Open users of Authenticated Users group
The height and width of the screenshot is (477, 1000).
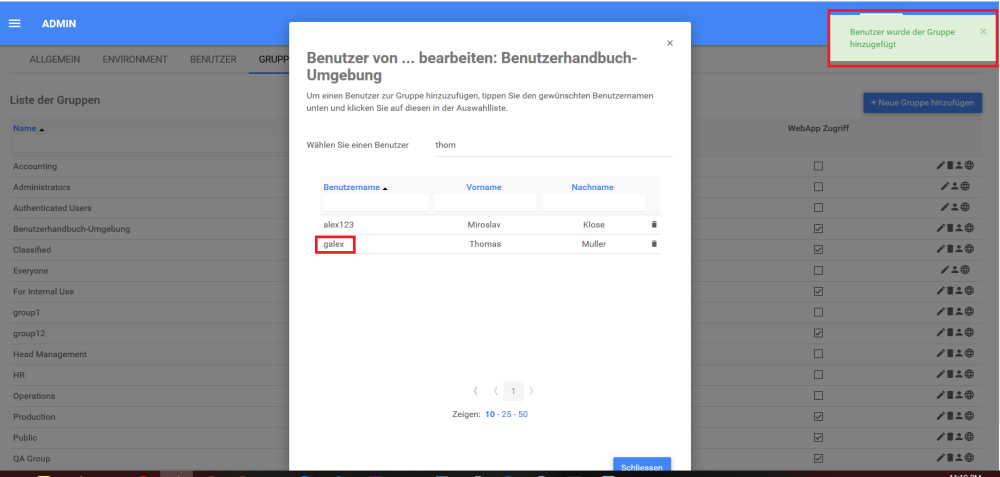click(955, 207)
